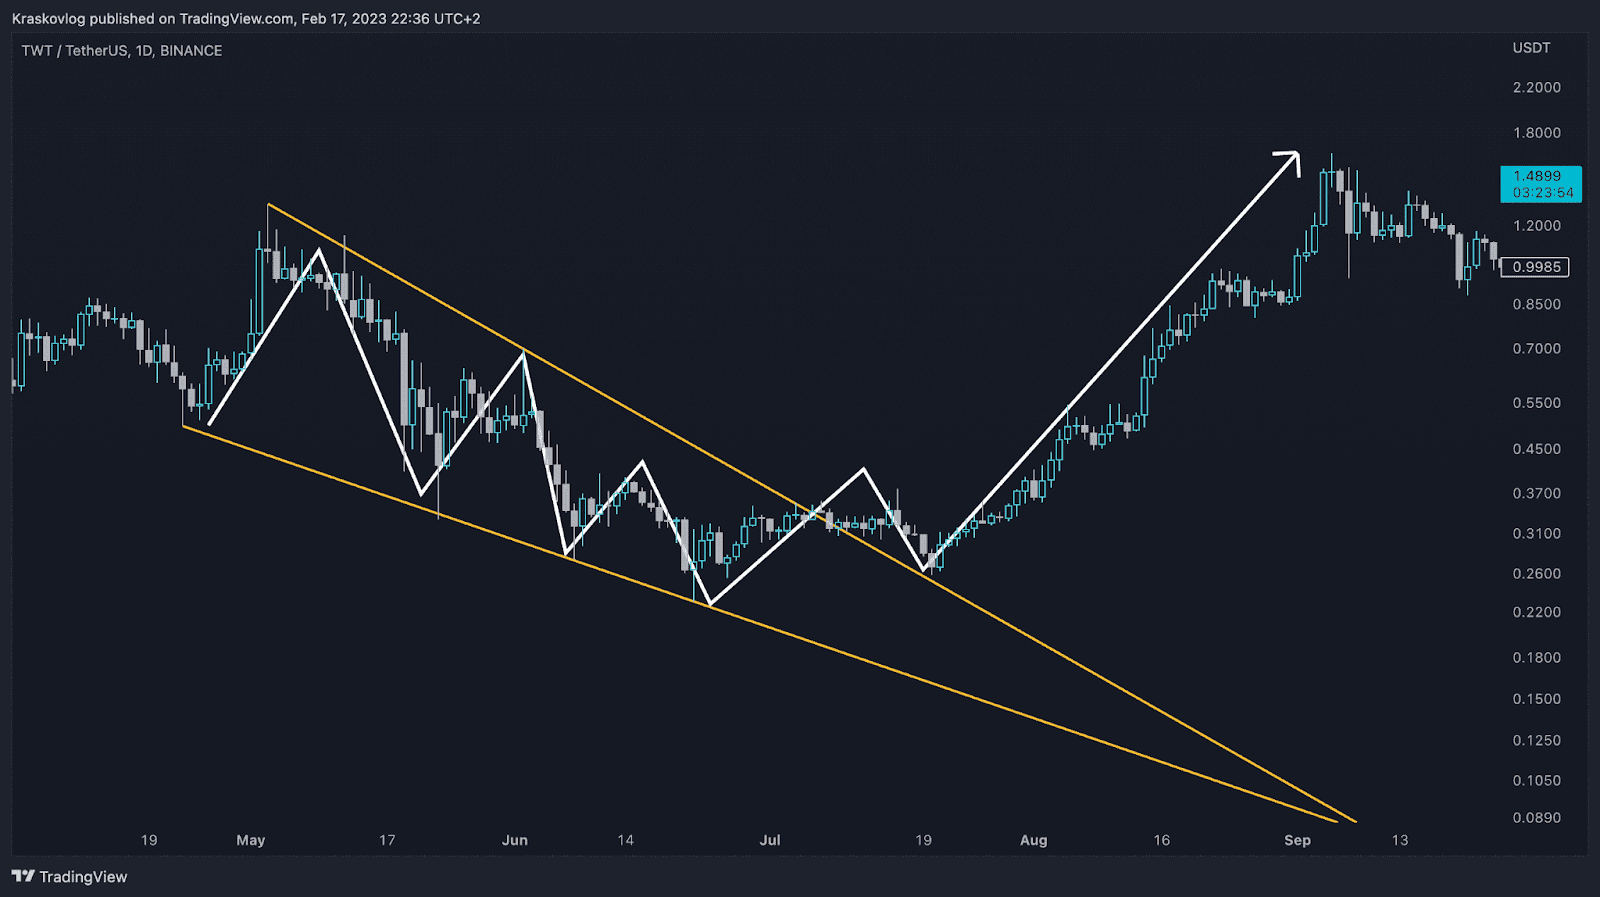1600x897 pixels.
Task: Click the 0.7000 price axis label
Action: pyautogui.click(x=1537, y=349)
